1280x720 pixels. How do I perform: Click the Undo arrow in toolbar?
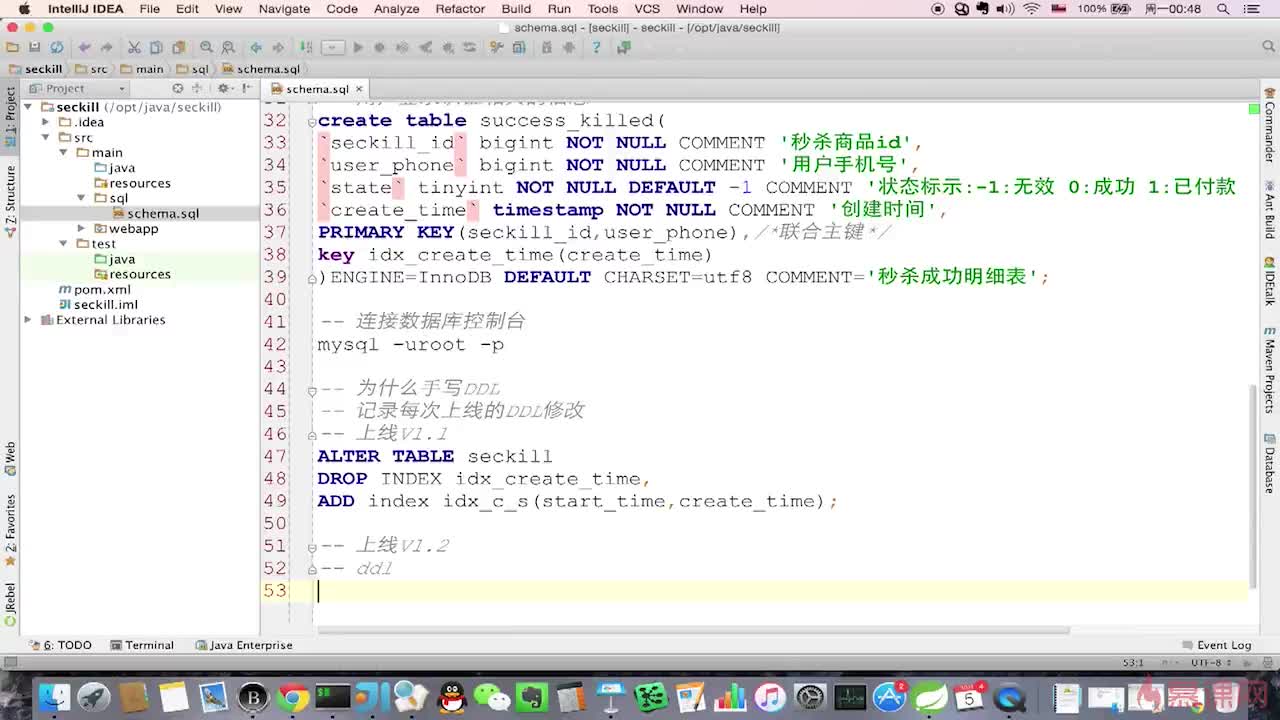[x=84, y=47]
